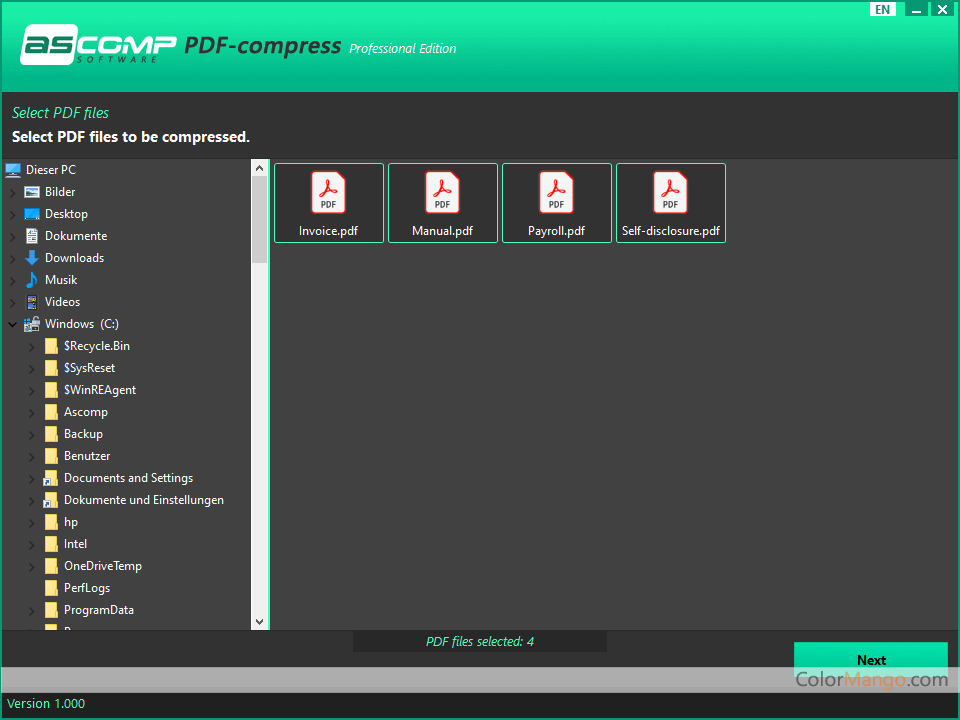Click the Dokumente und Einstellungen shortcut icon
This screenshot has height=720, width=960.
51,501
